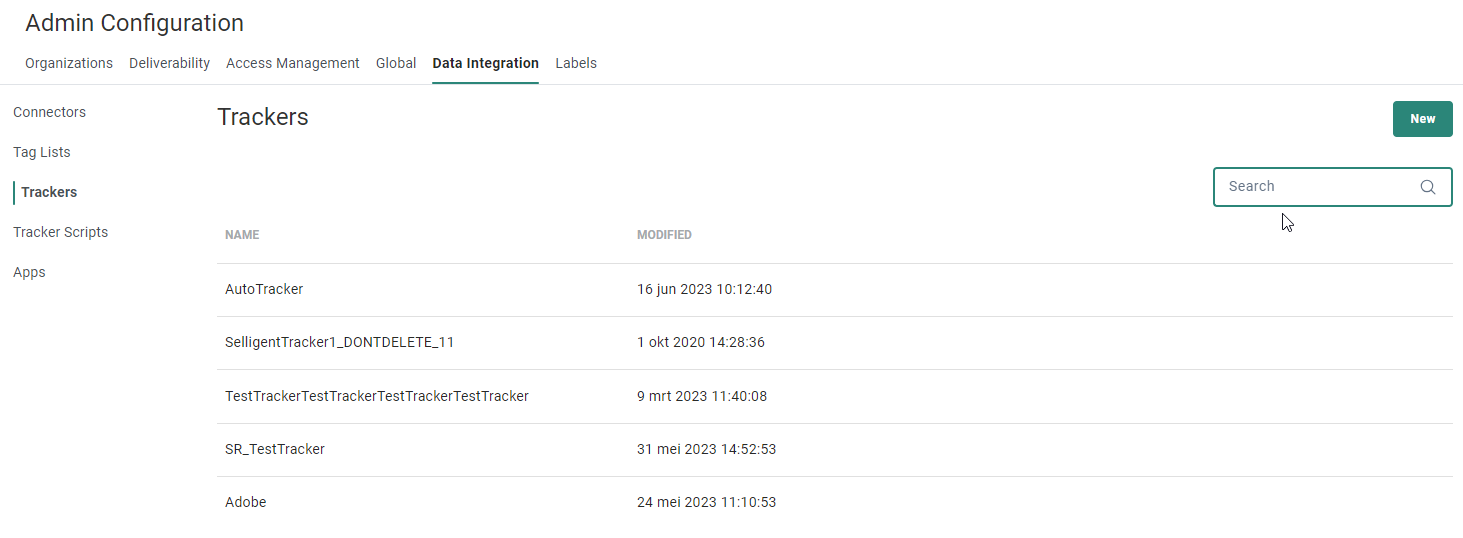This screenshot has height=538, width=1463.
Task: Go to the Access Management tab
Action: 292,63
